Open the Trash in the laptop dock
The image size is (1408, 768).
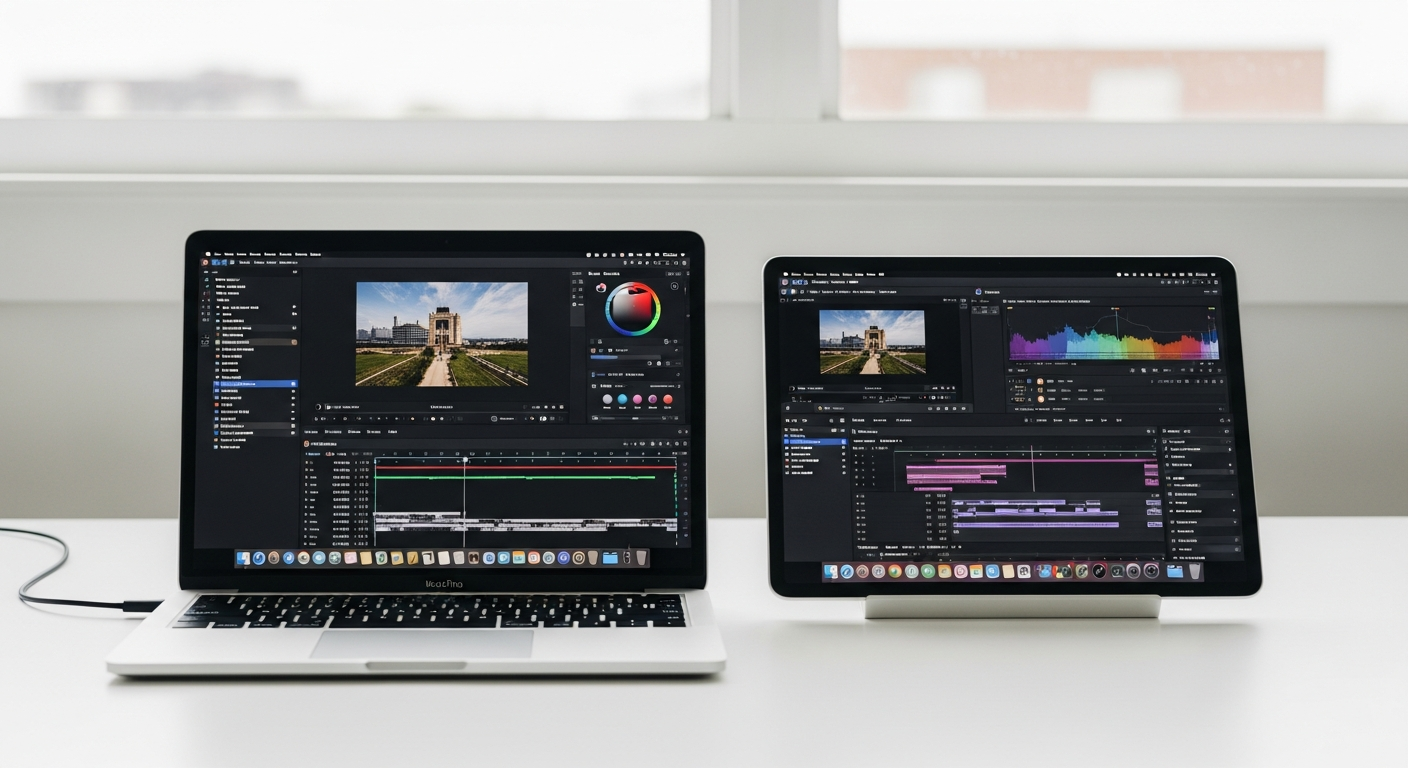pos(641,558)
